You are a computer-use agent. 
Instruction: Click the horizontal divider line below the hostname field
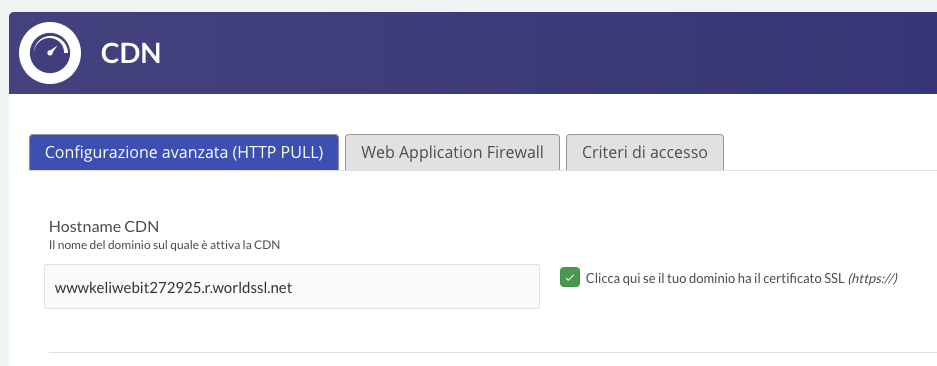(x=493, y=352)
